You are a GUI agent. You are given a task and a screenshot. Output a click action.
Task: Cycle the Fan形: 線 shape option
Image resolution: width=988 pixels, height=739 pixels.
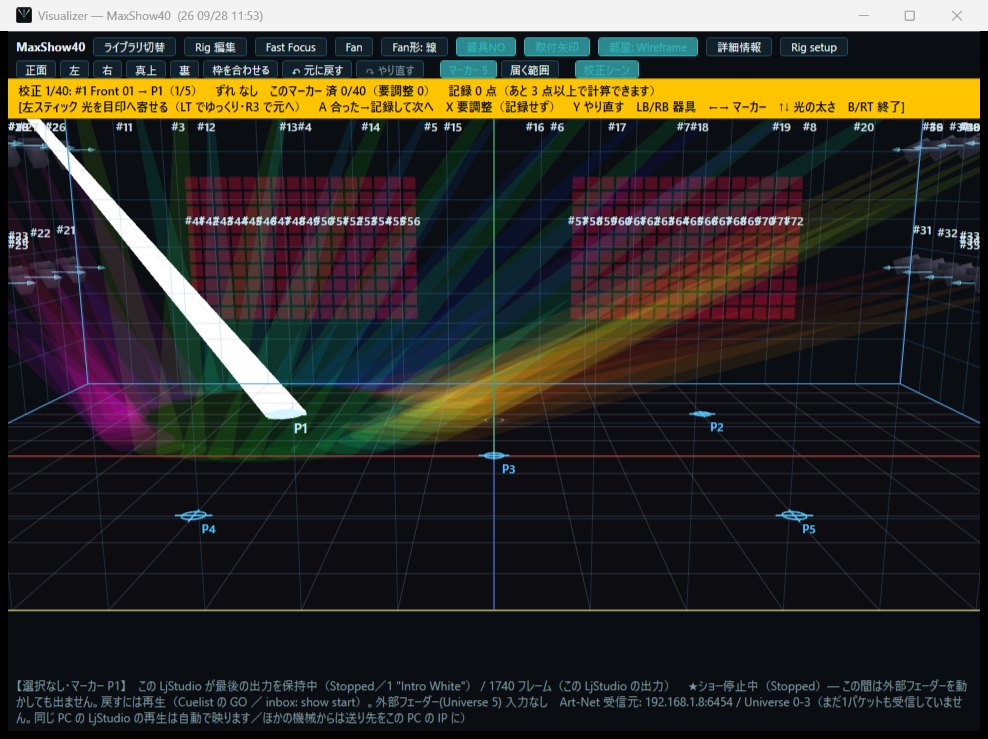[x=414, y=47]
